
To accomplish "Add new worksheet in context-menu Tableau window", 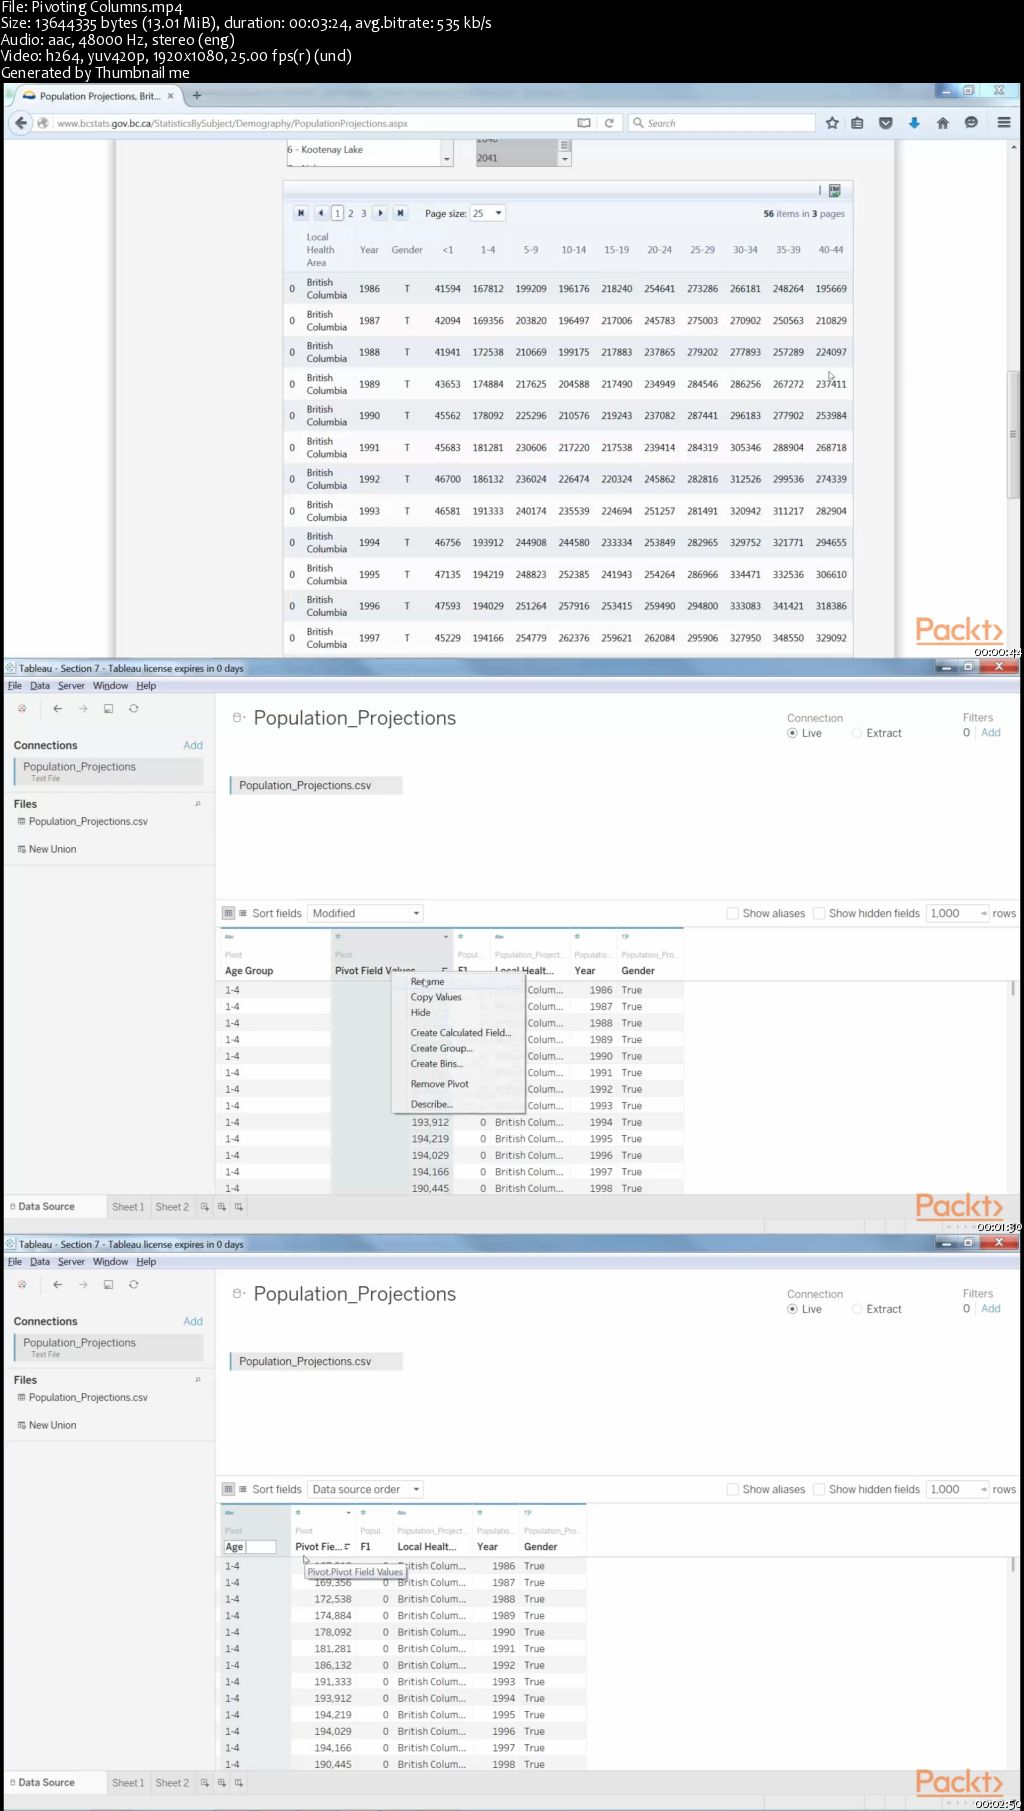I will [x=204, y=1207].
